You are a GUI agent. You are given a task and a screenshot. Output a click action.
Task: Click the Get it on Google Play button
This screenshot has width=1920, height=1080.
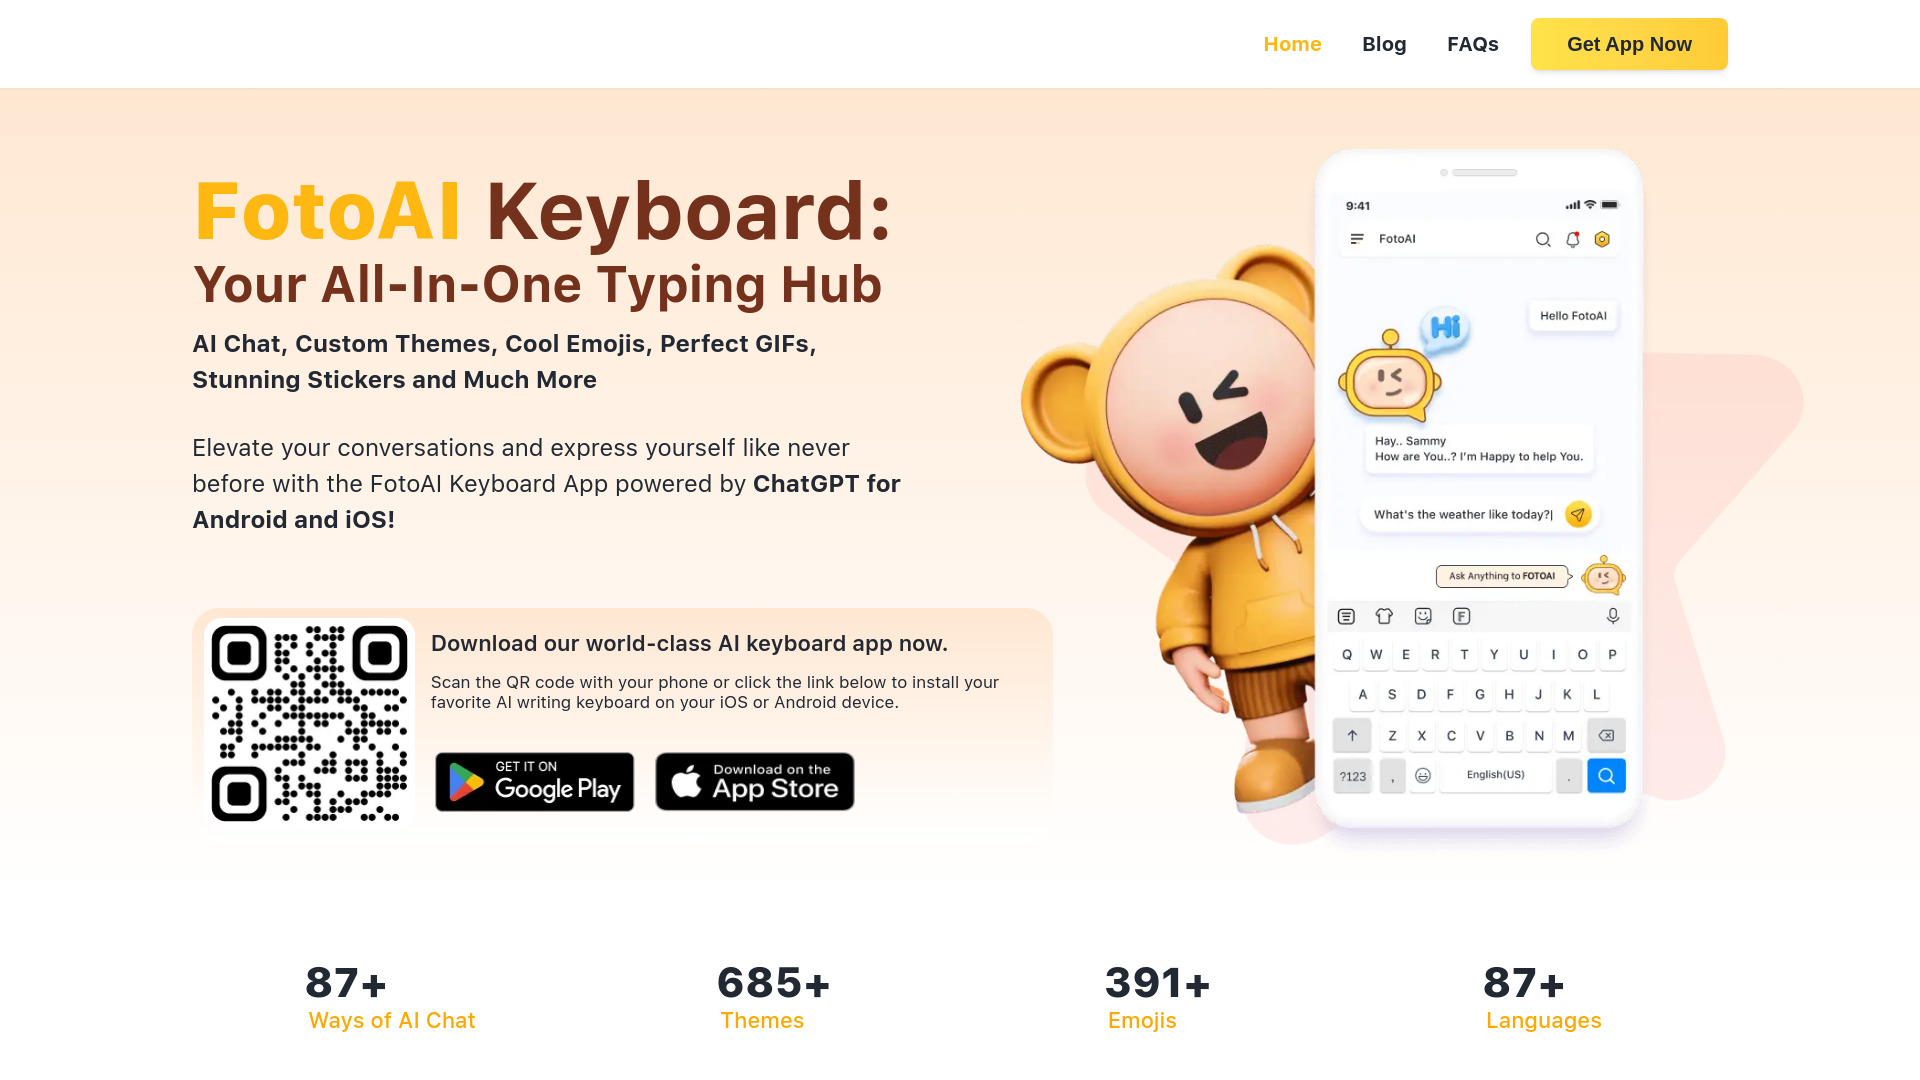coord(533,781)
